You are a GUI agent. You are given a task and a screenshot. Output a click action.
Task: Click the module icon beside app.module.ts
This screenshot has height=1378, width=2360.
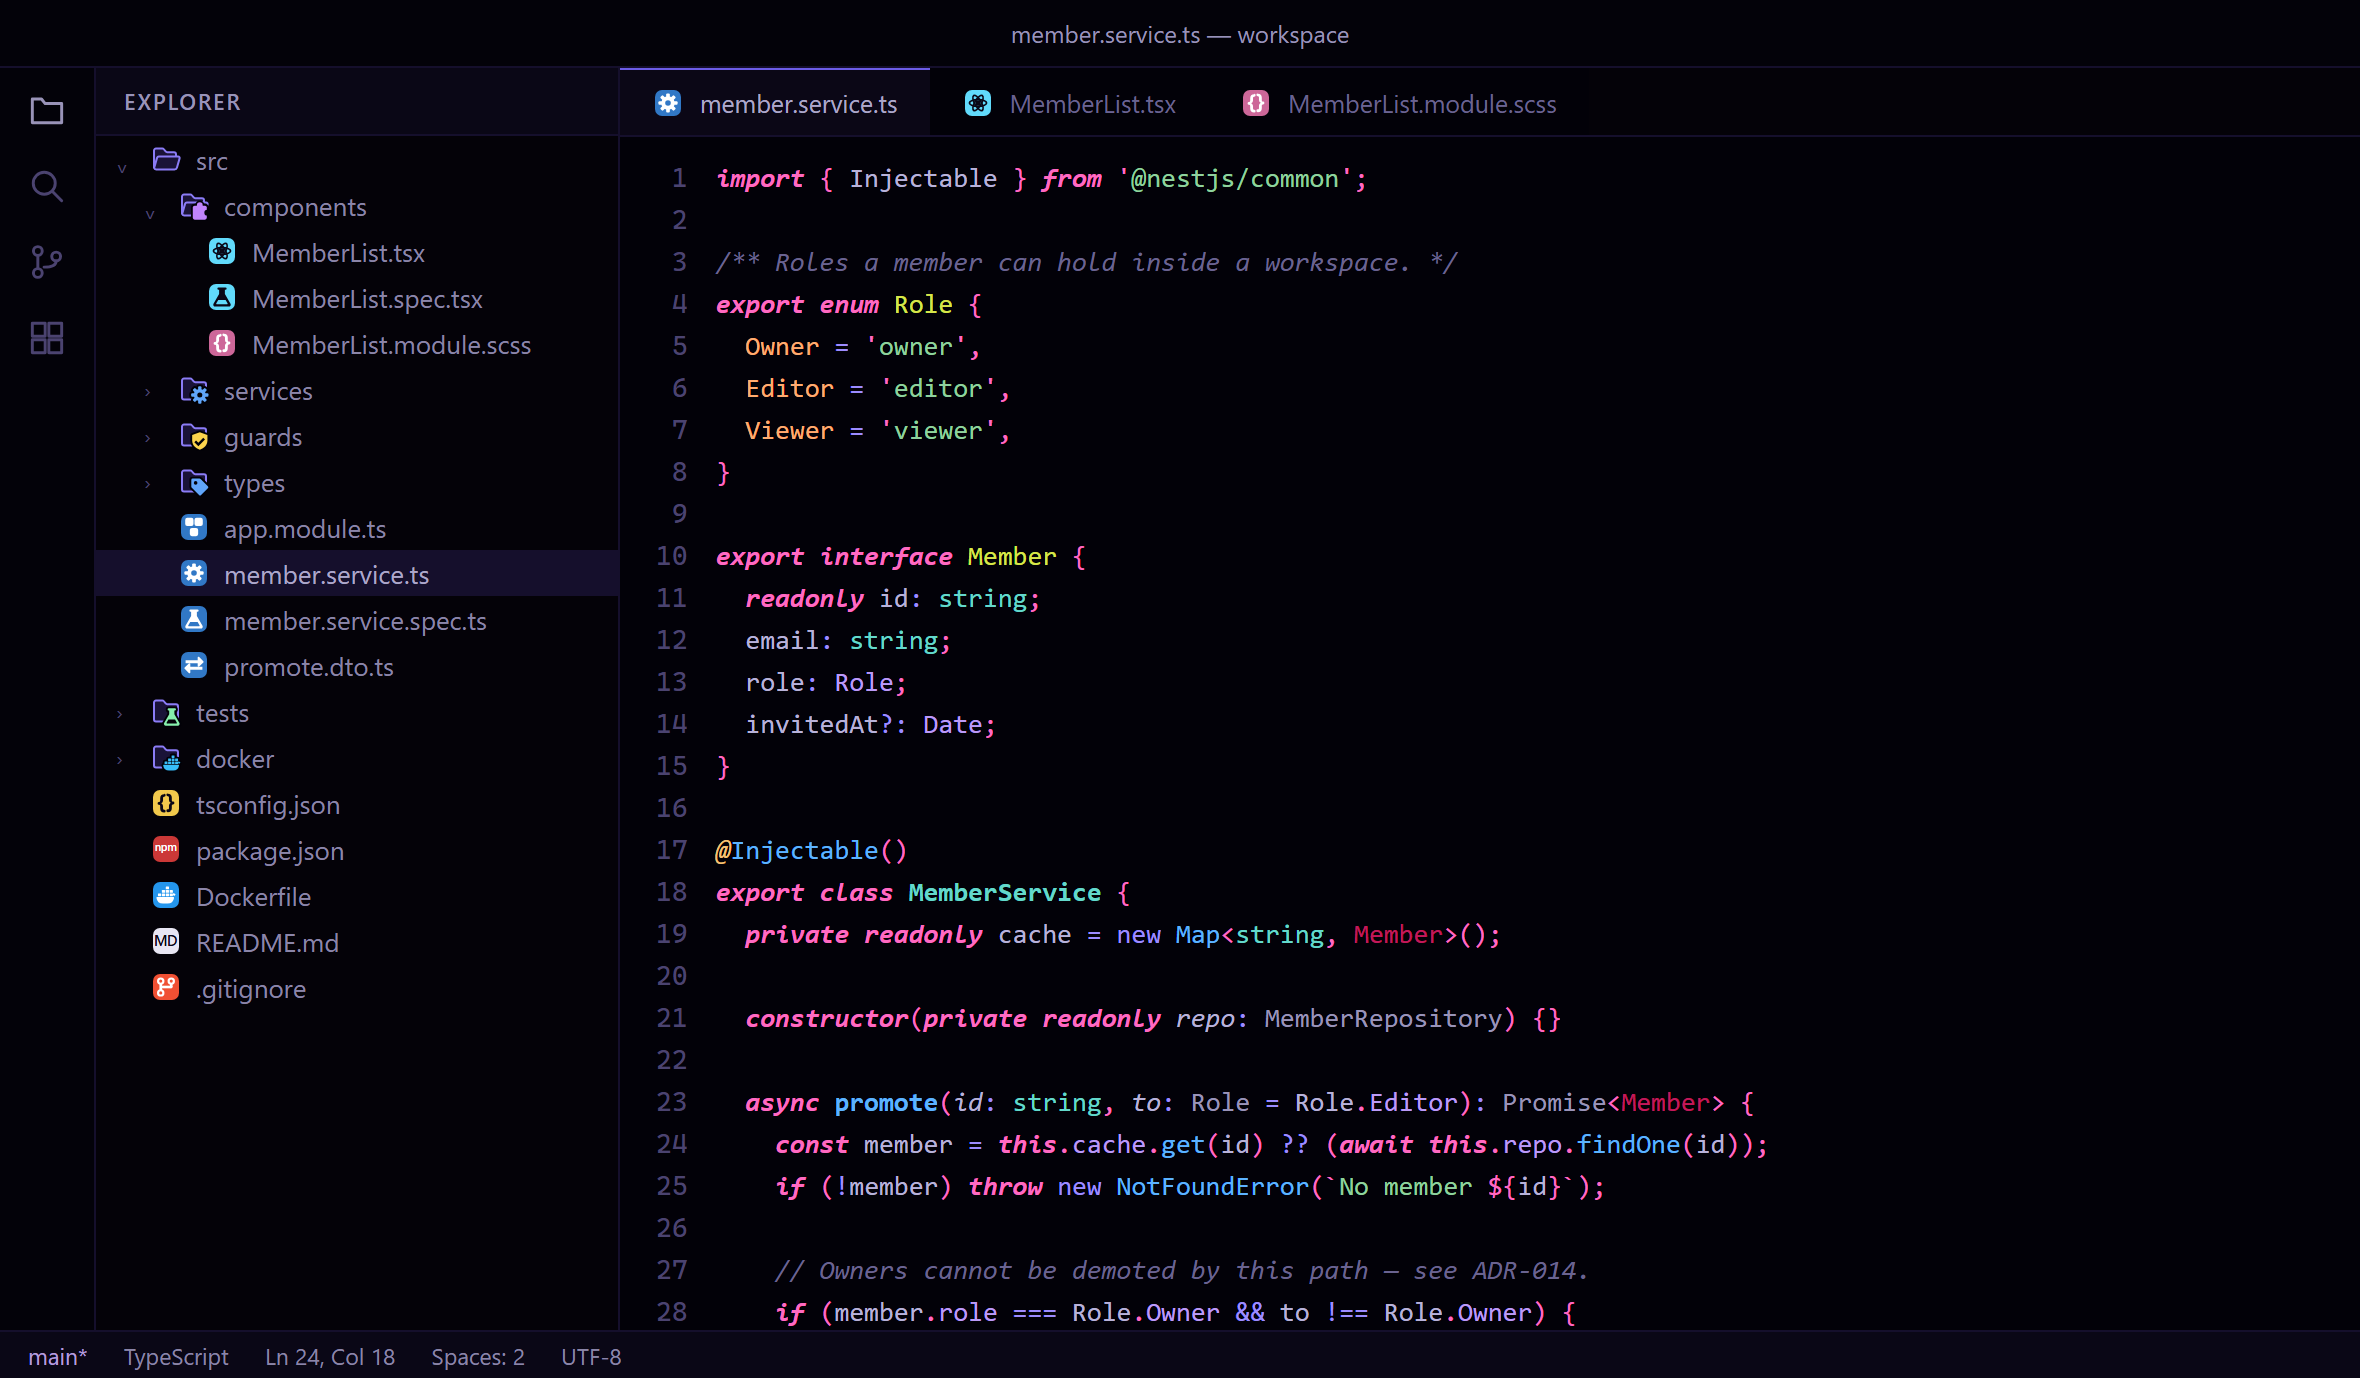194,528
